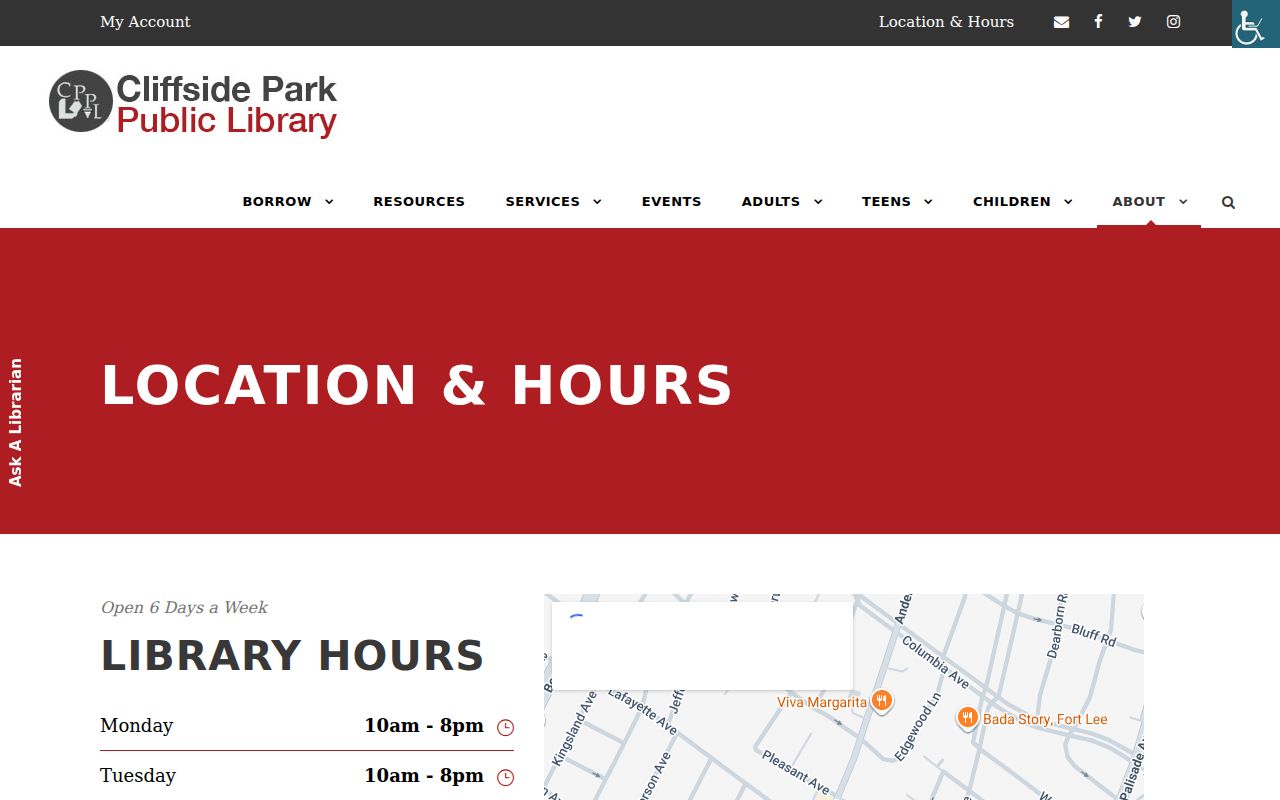Click the Columbia Ave street label on map

(x=935, y=662)
